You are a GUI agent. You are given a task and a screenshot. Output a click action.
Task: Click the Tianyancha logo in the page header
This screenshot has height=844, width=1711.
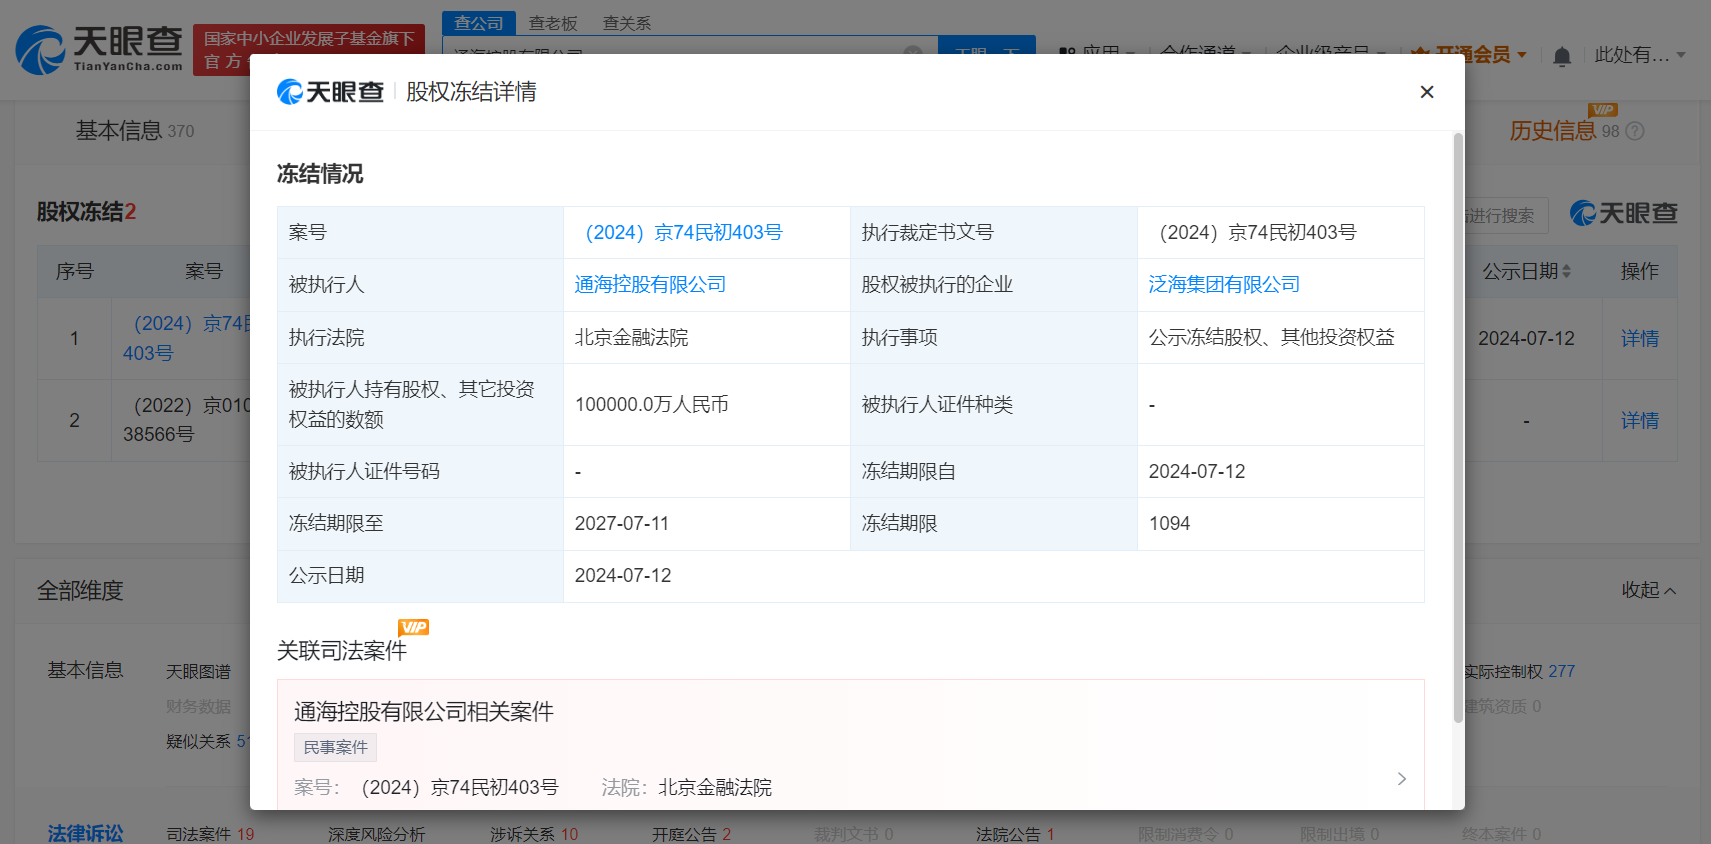coord(99,49)
